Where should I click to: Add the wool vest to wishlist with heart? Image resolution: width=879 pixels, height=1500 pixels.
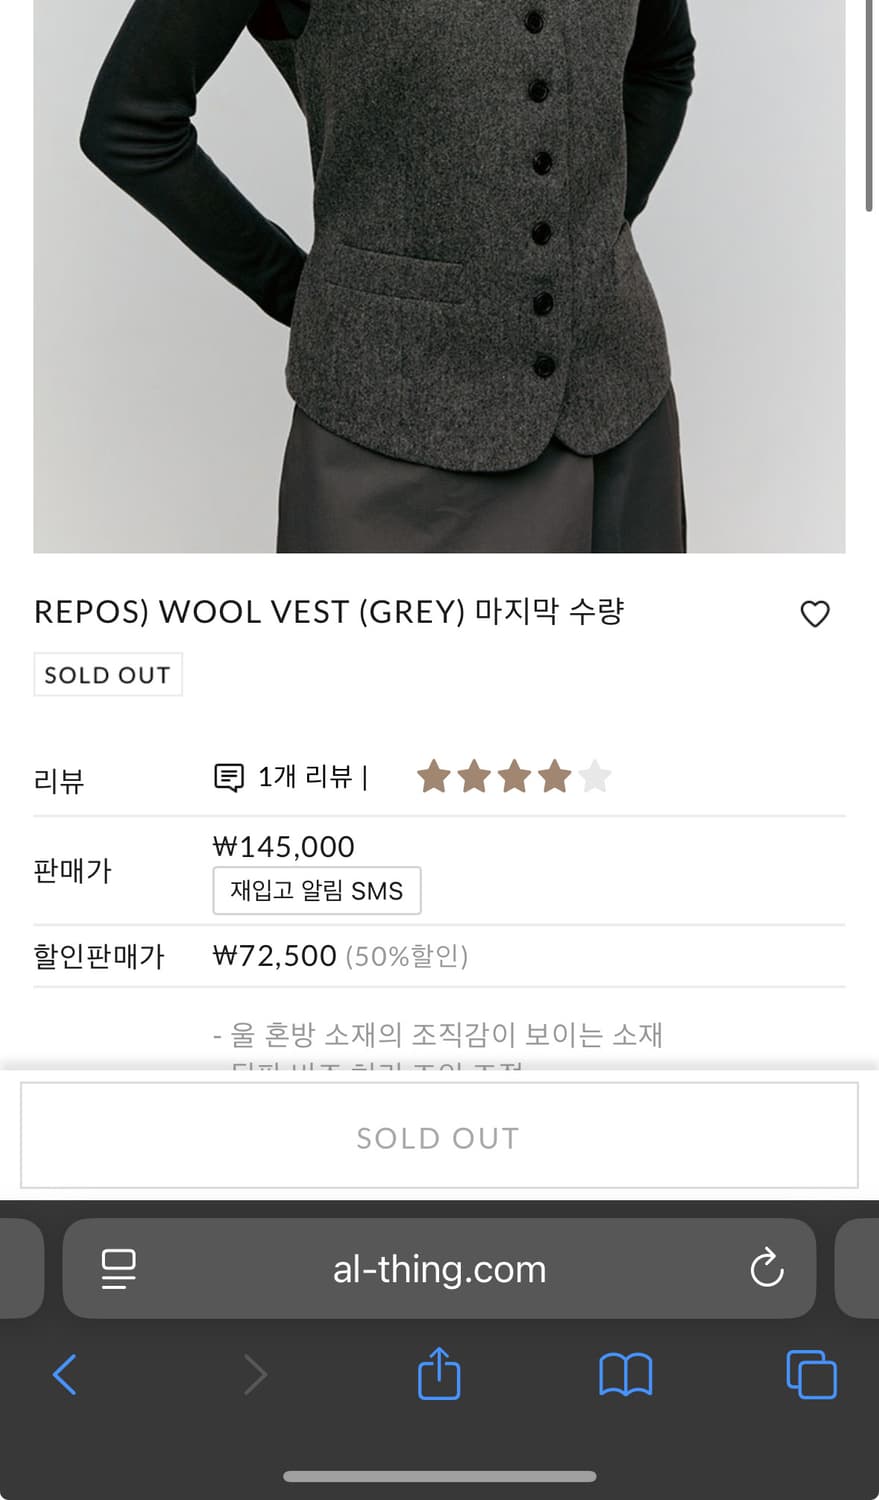click(815, 613)
